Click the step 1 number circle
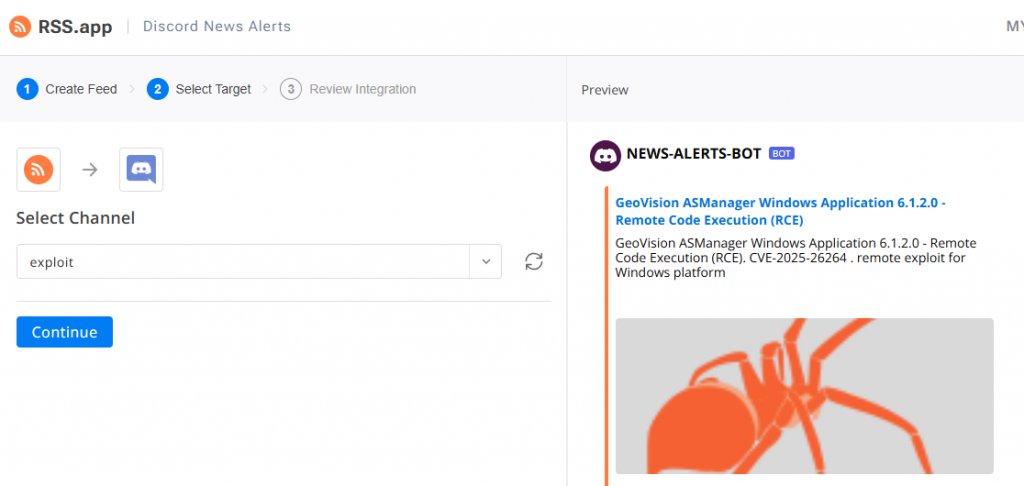This screenshot has height=486, width=1024. tap(27, 89)
